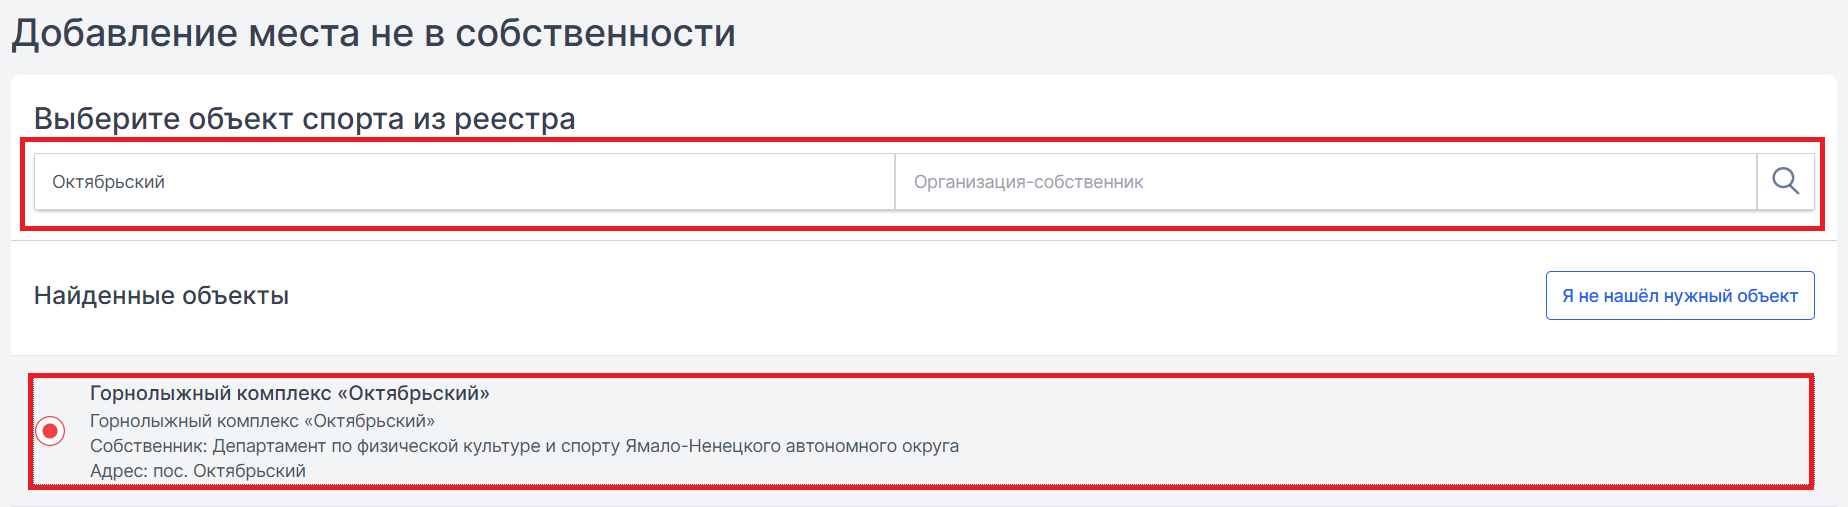Click the Ямало-Ненецкого автономного округа owner text
Viewport: 1848px width, 507px height.
point(792,446)
